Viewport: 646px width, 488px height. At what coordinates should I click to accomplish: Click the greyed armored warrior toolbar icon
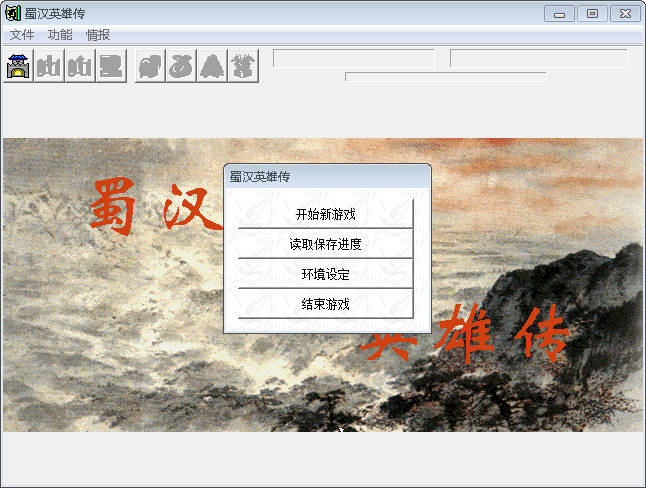click(x=243, y=66)
